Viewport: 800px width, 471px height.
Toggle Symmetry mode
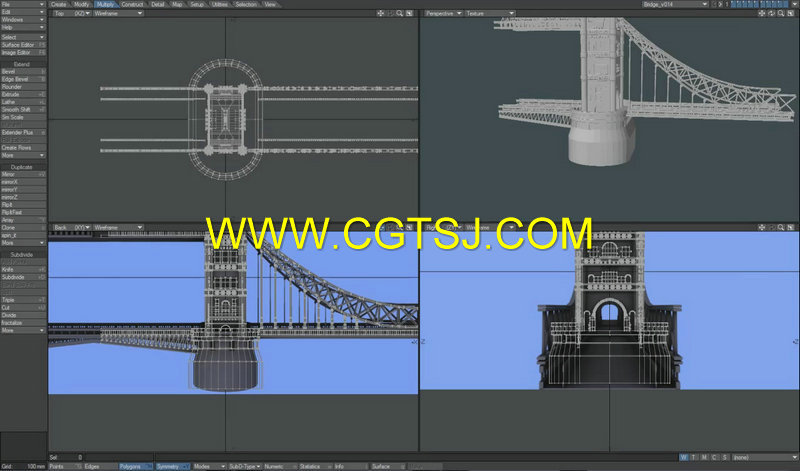[172, 466]
